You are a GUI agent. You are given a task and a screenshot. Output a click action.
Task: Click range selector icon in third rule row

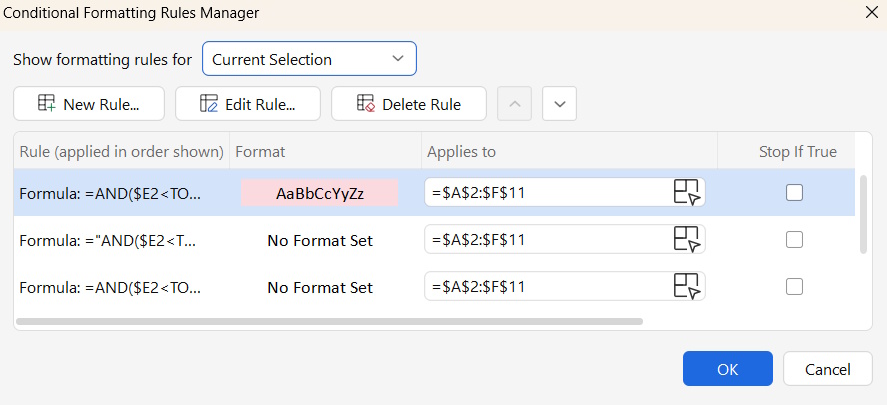[687, 286]
